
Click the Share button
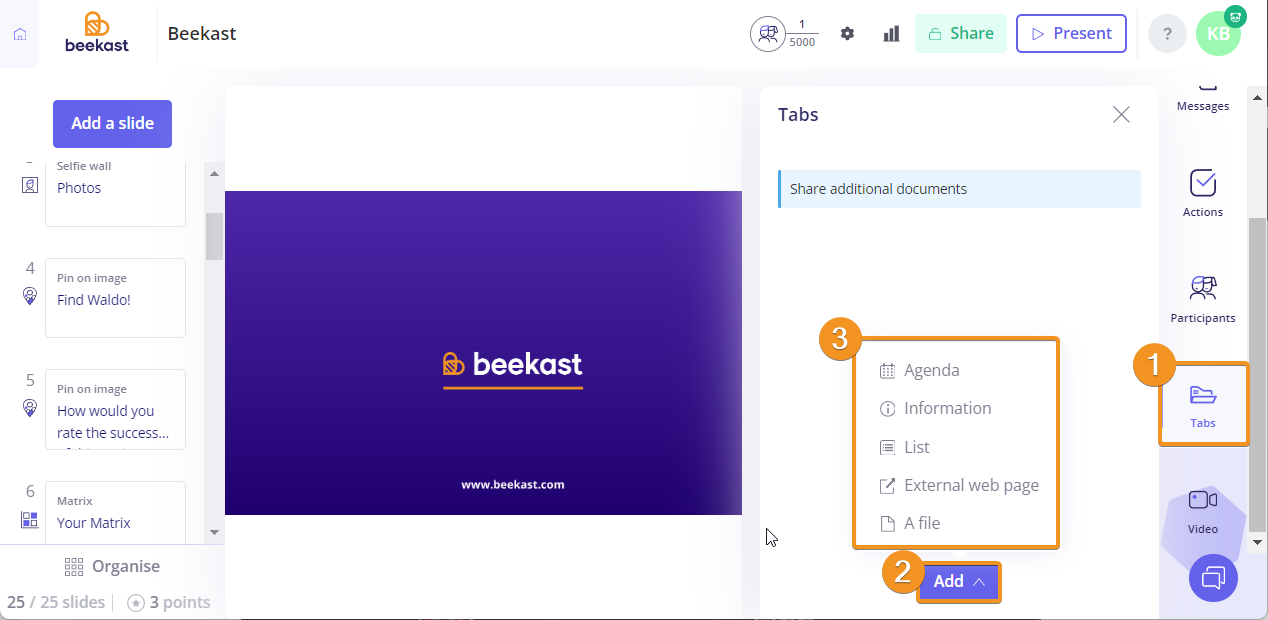coord(961,33)
